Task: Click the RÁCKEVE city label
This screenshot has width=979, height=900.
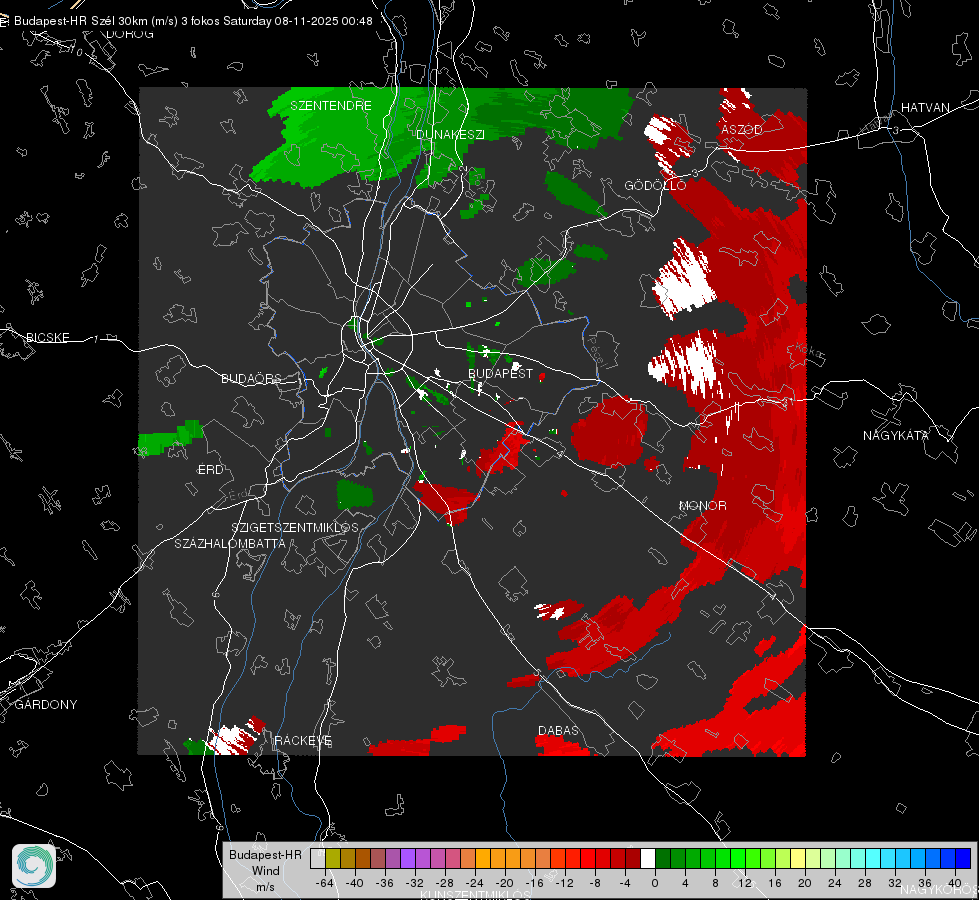Action: (303, 741)
